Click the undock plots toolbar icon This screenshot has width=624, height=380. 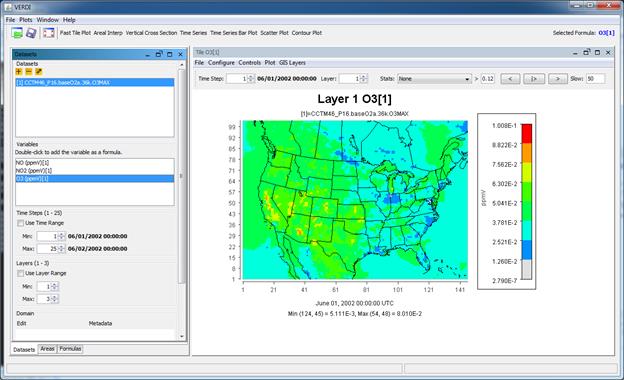[49, 33]
